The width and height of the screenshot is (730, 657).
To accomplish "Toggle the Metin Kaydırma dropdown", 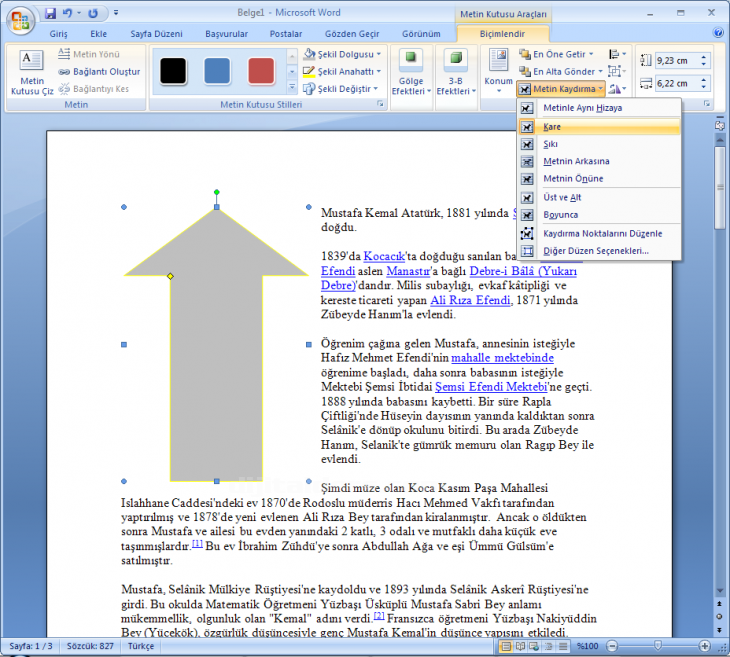I will [561, 88].
